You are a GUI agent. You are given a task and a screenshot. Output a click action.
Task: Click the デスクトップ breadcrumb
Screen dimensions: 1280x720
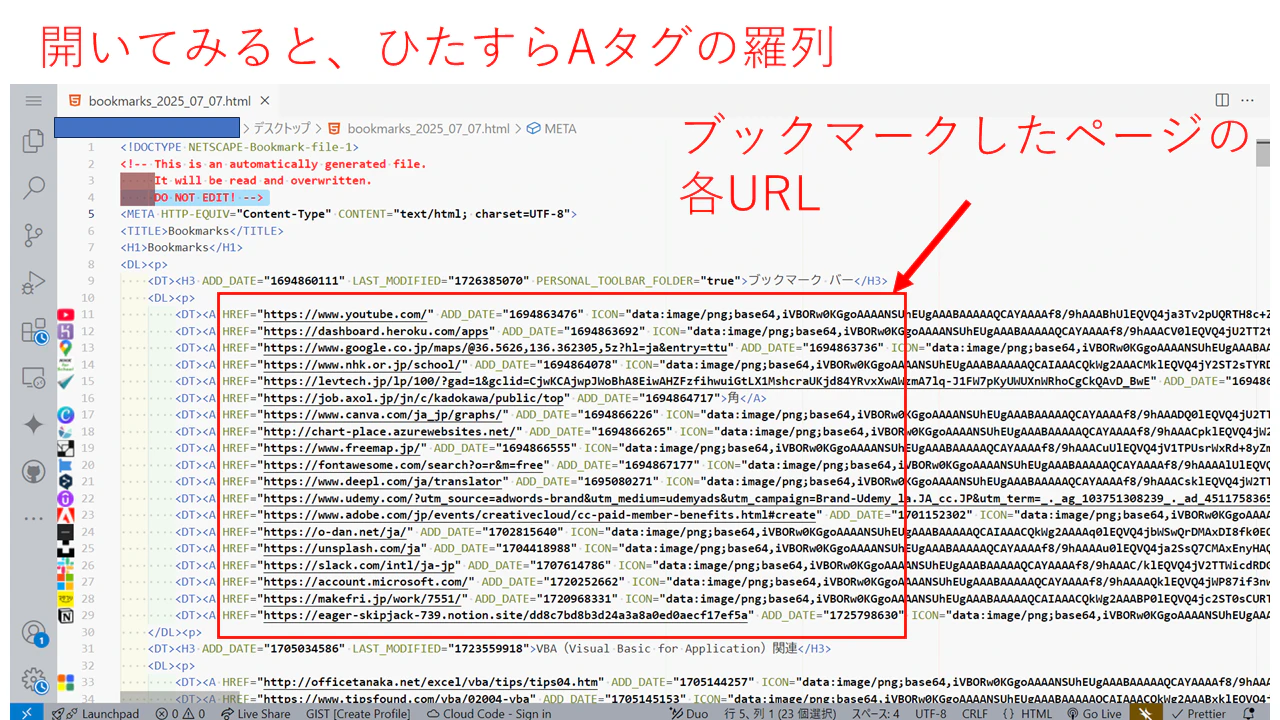point(282,129)
